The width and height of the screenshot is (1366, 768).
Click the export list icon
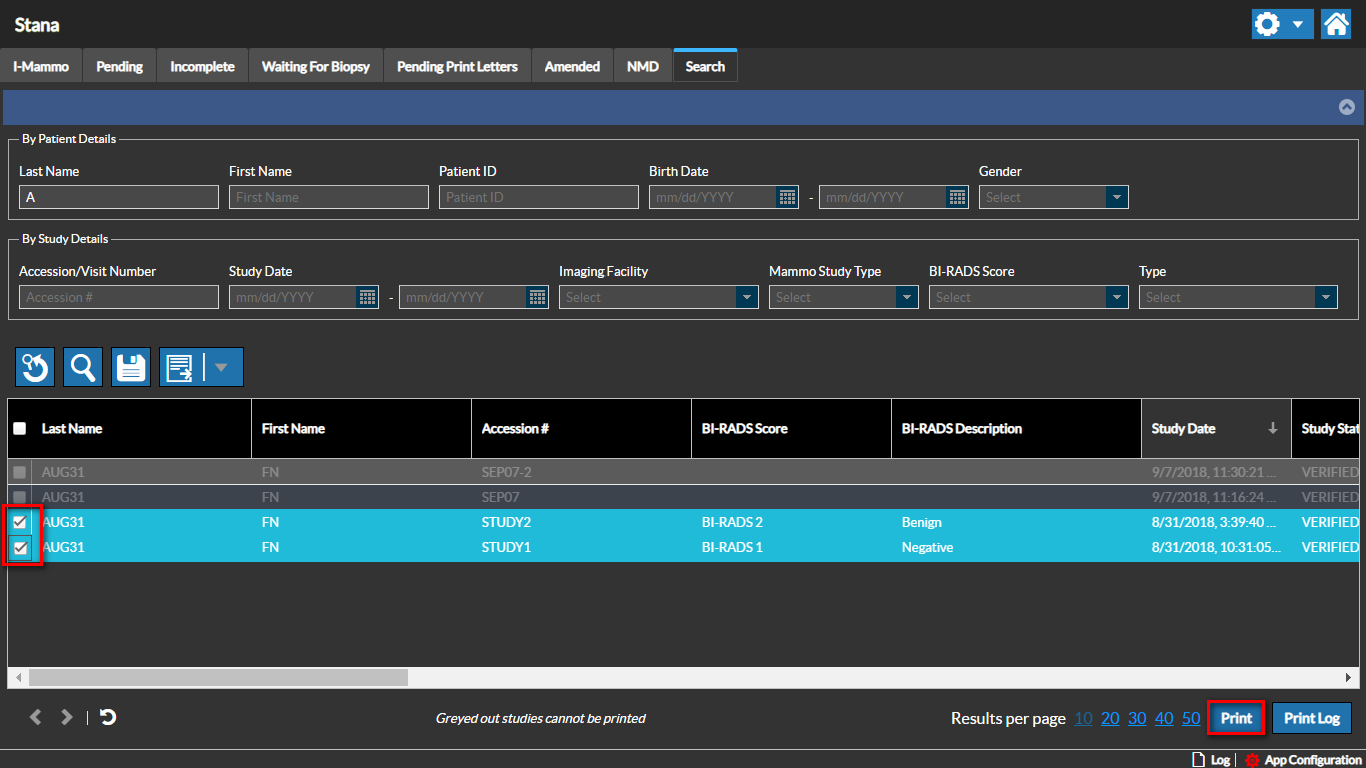tap(181, 367)
